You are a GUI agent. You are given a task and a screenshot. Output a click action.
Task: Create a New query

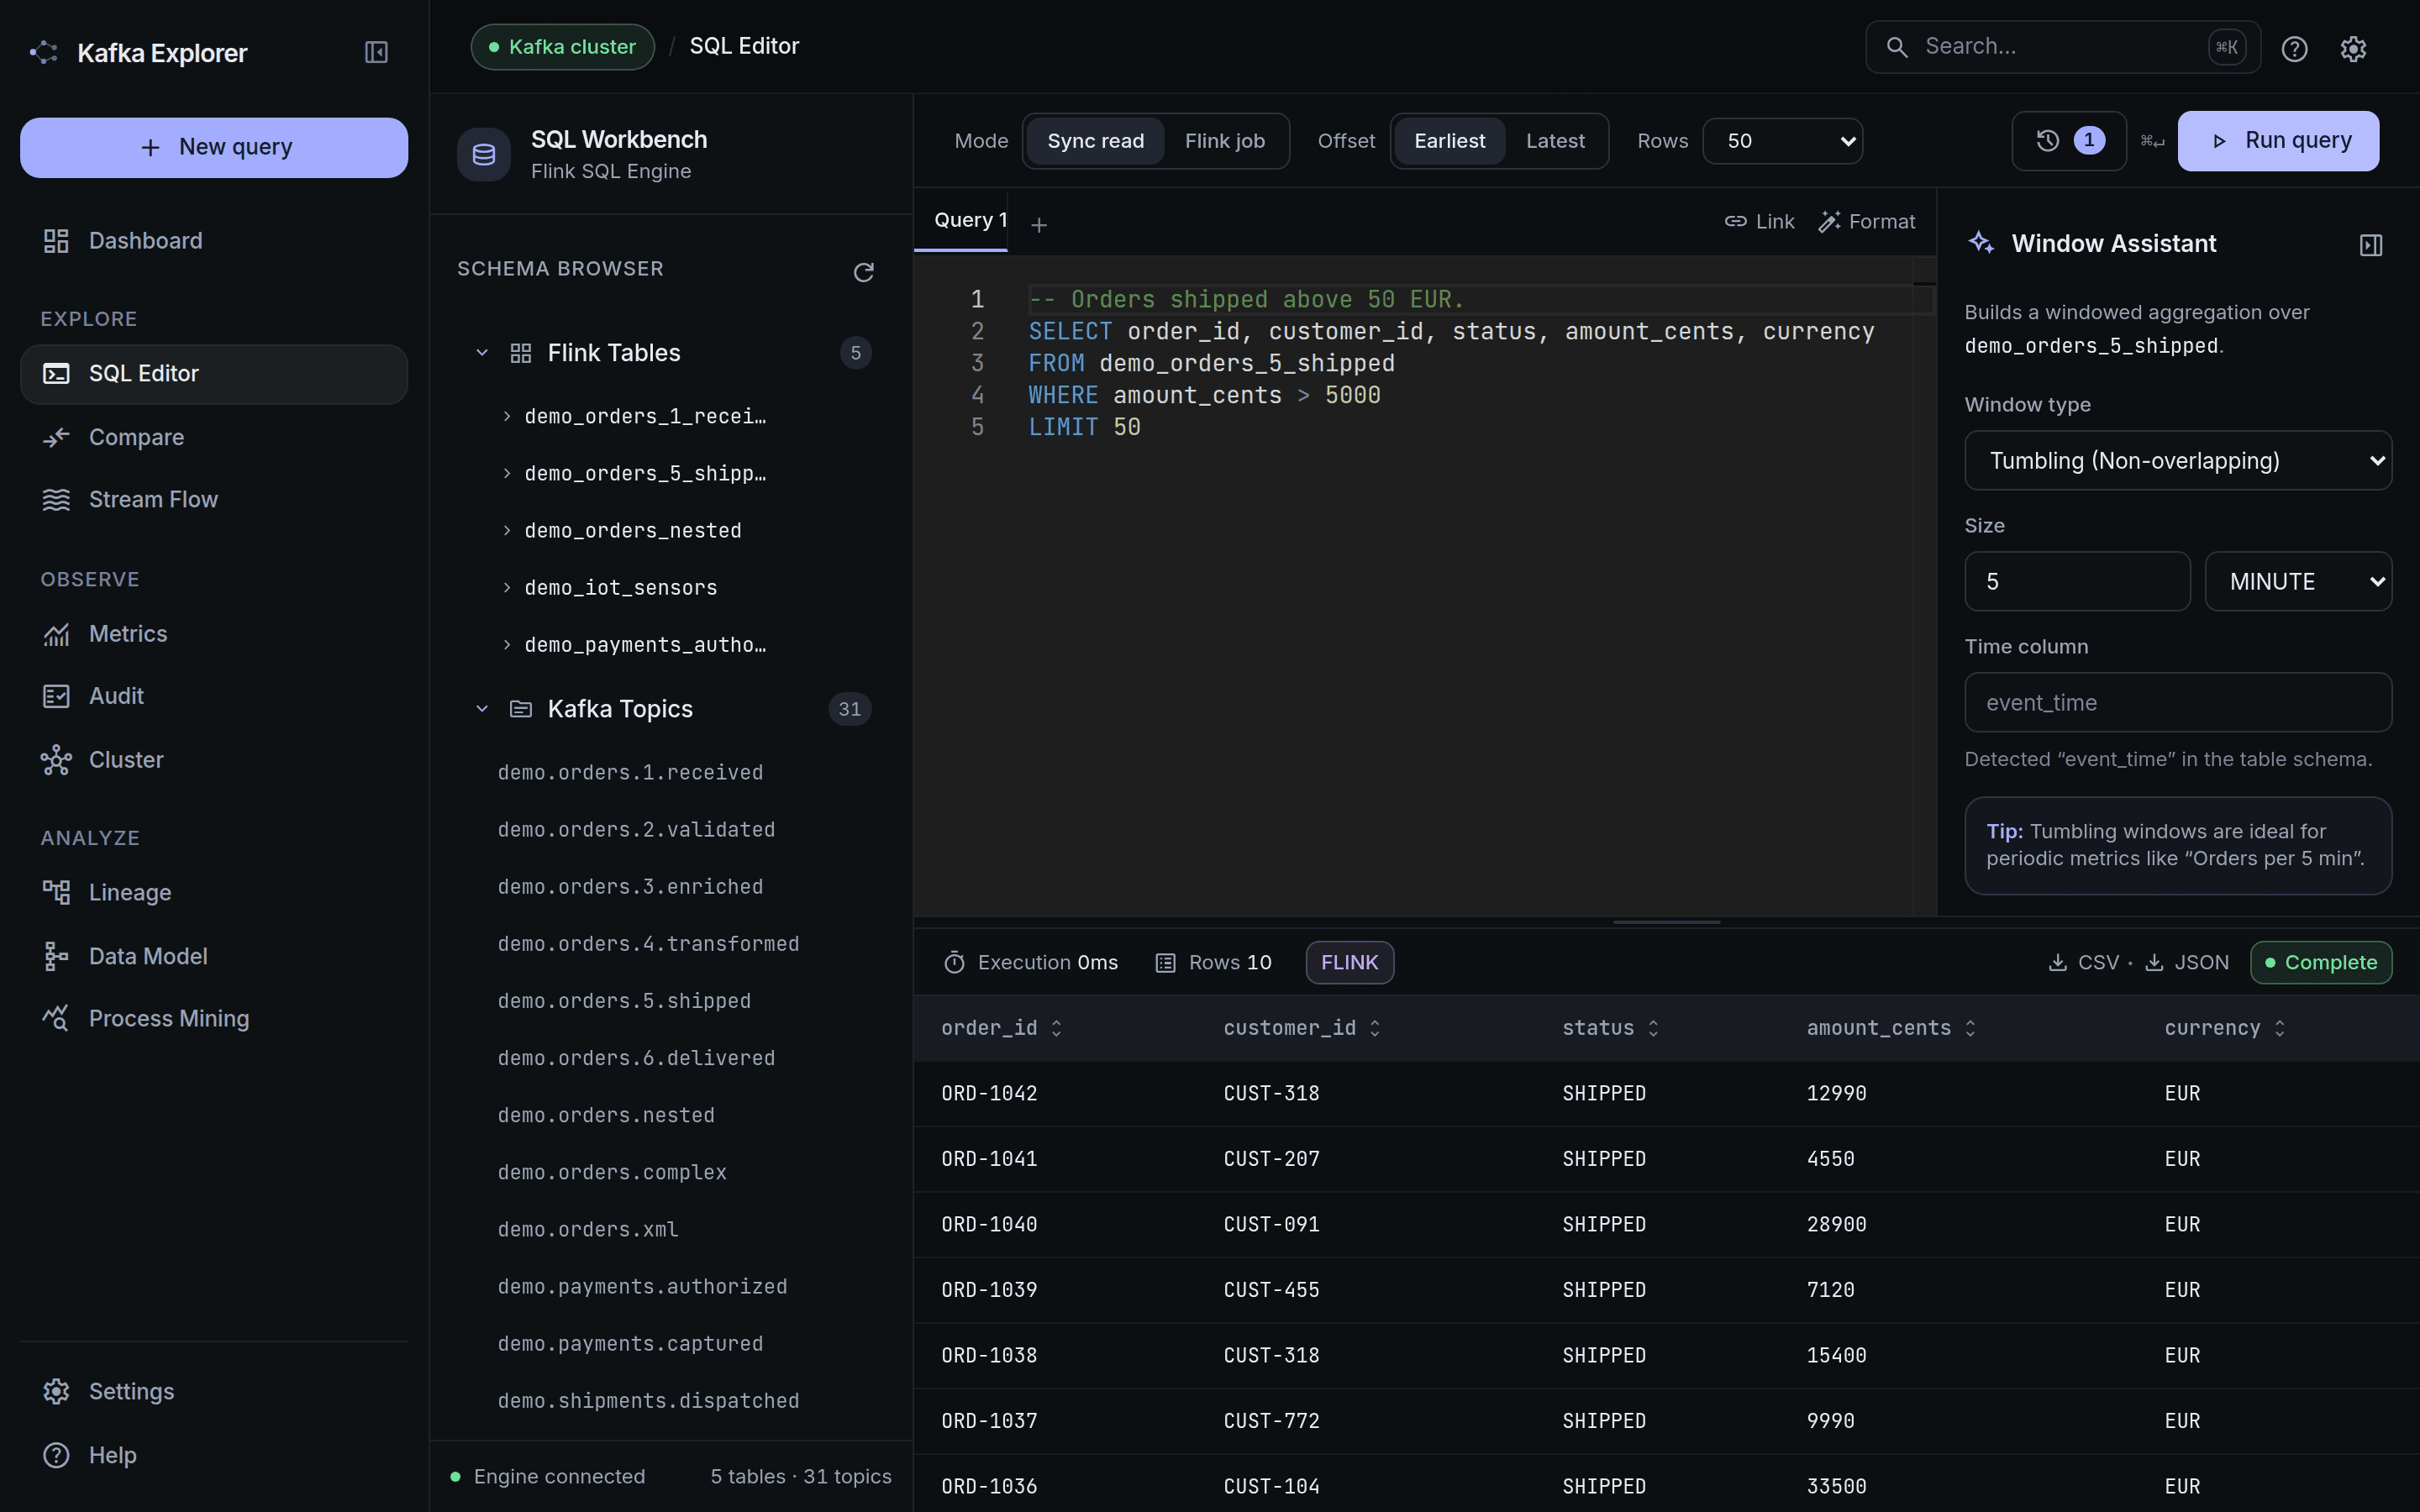click(x=214, y=148)
